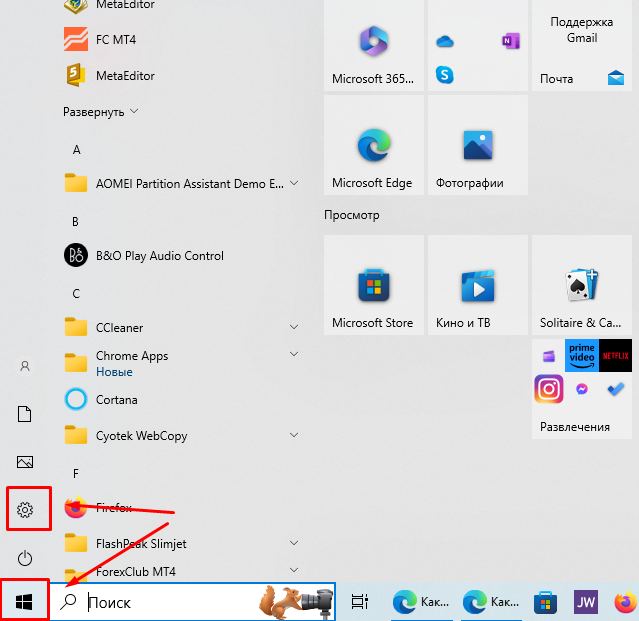
Task: Expand the CCleaner folder chevron
Action: coord(294,327)
